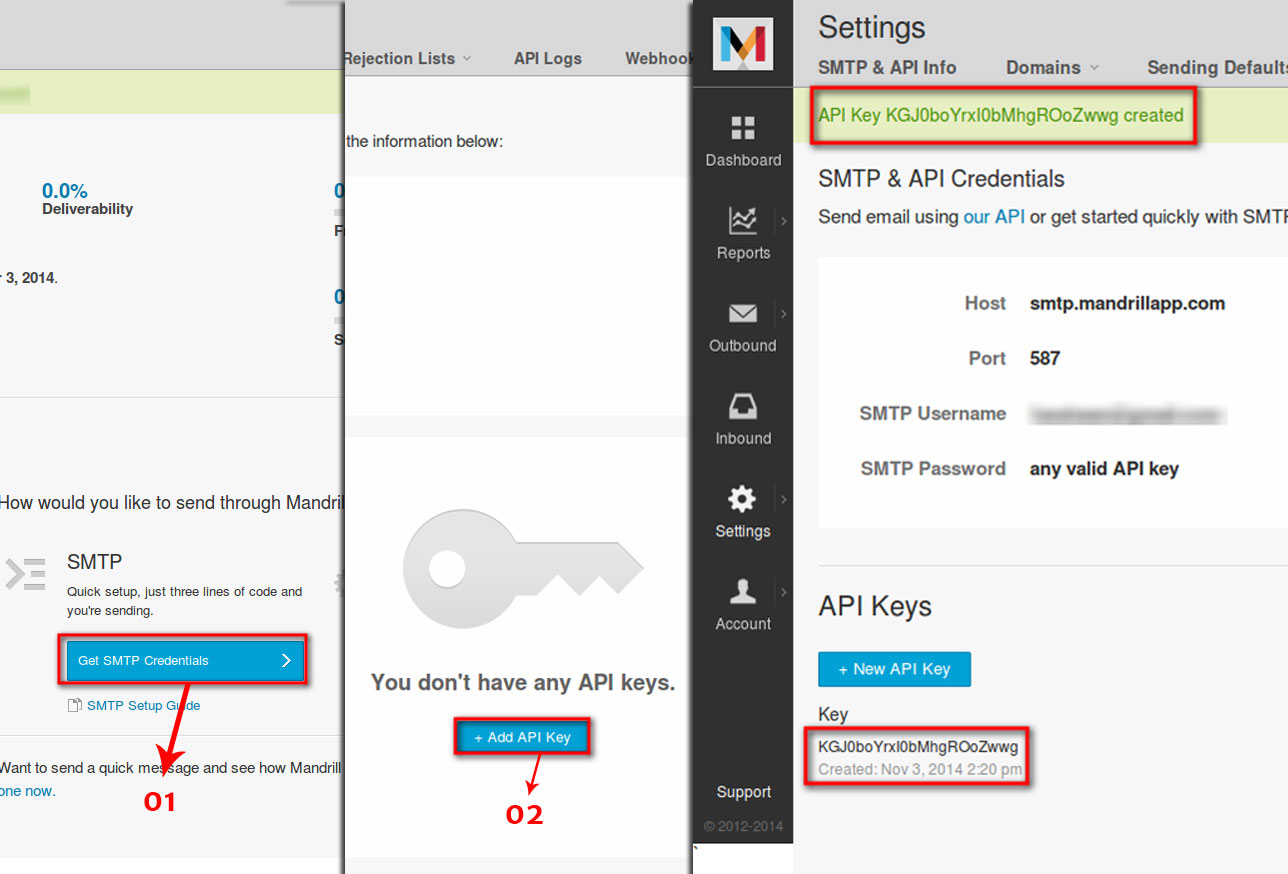The width and height of the screenshot is (1288, 874).
Task: Open the Webhooks tab
Action: pyautogui.click(x=658, y=58)
